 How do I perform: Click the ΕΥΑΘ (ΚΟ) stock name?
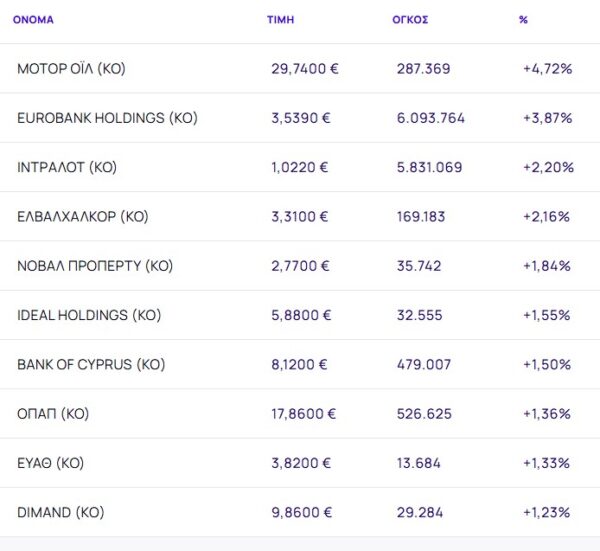click(x=50, y=463)
